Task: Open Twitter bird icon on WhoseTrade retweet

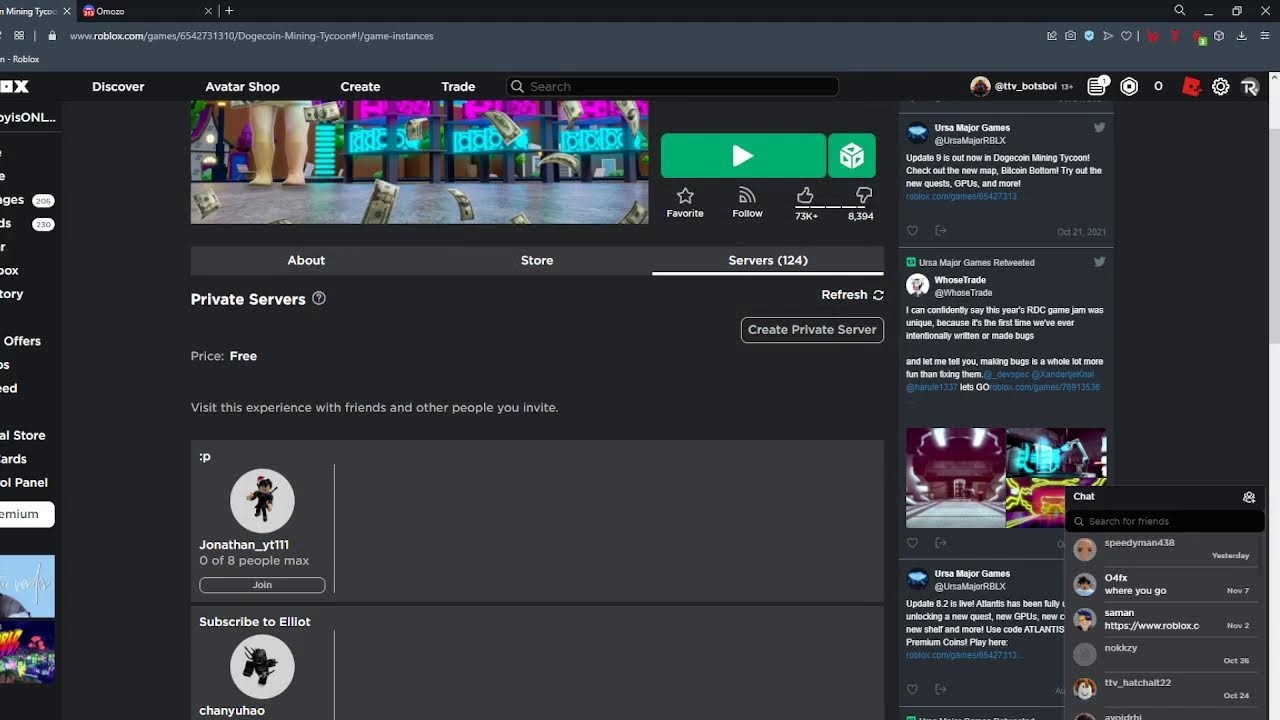Action: [1099, 262]
